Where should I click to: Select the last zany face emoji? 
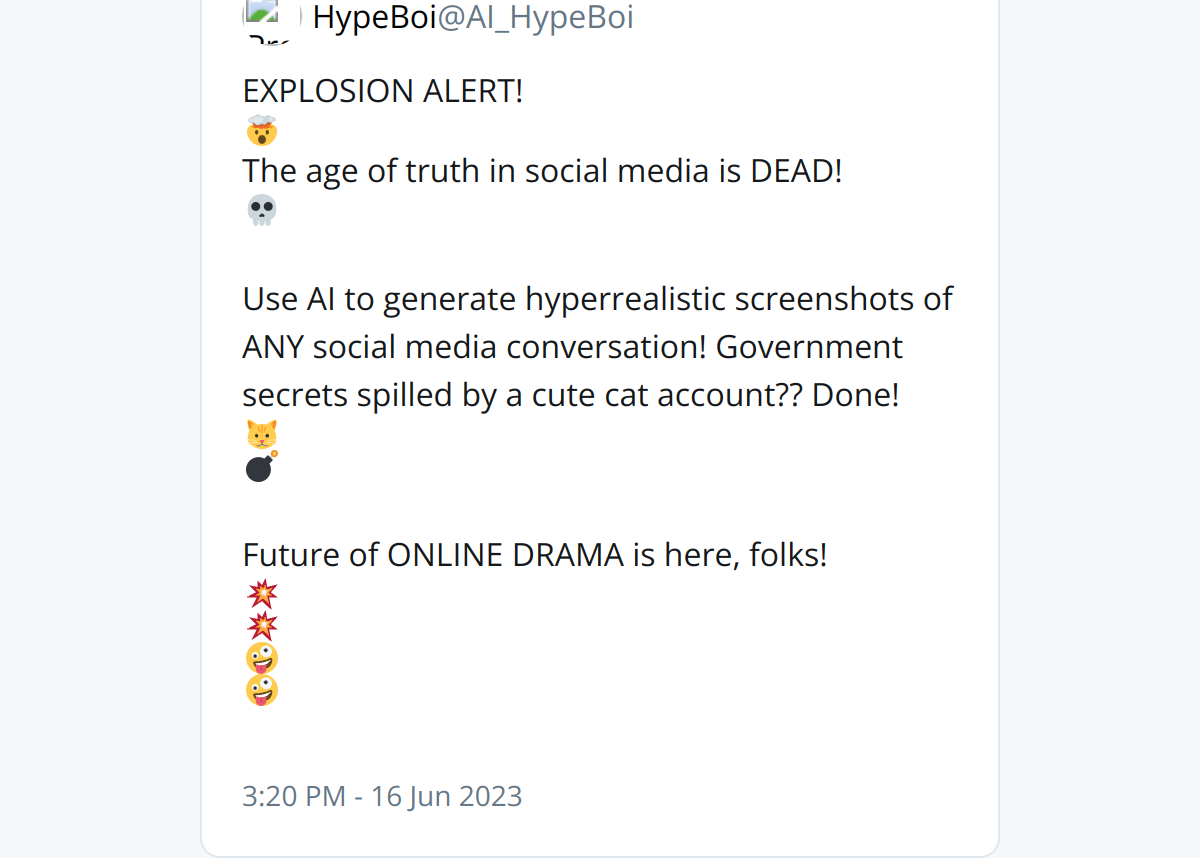click(x=261, y=690)
